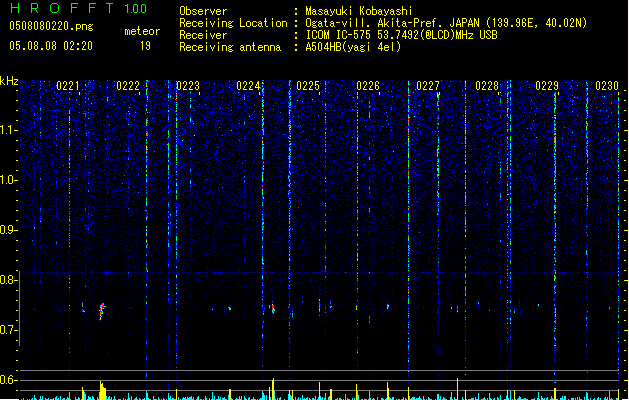Click the 0.6 kHz axis label
The width and height of the screenshot is (629, 400).
pos(9,380)
